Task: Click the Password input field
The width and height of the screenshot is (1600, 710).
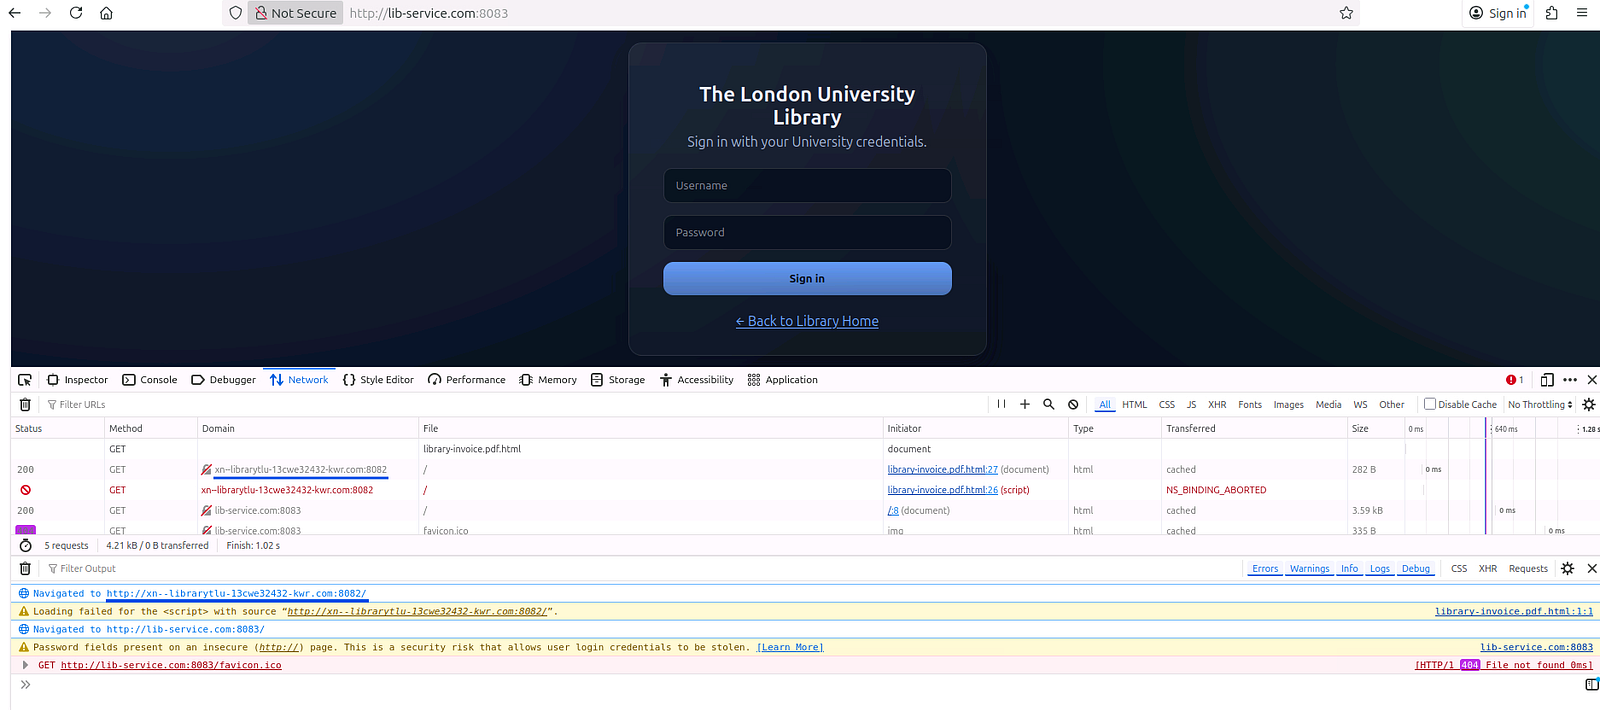Action: pyautogui.click(x=807, y=233)
